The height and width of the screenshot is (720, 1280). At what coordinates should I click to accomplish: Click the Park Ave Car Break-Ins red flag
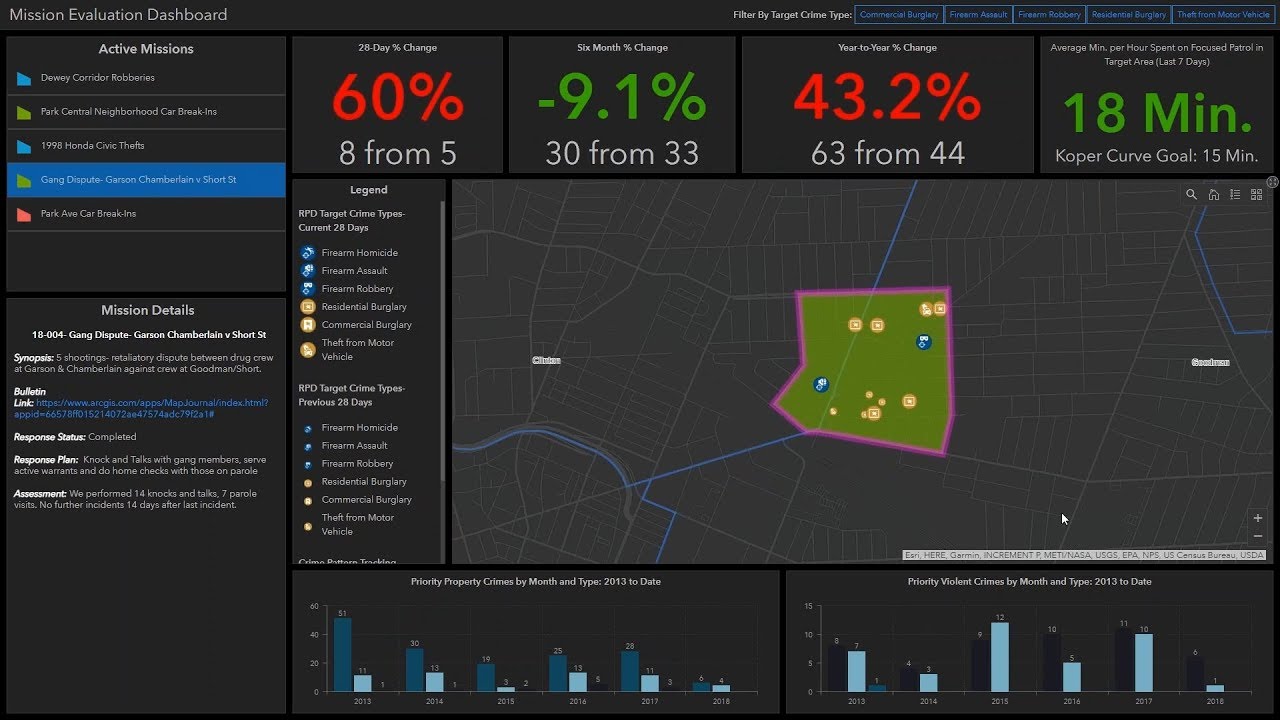tap(24, 214)
